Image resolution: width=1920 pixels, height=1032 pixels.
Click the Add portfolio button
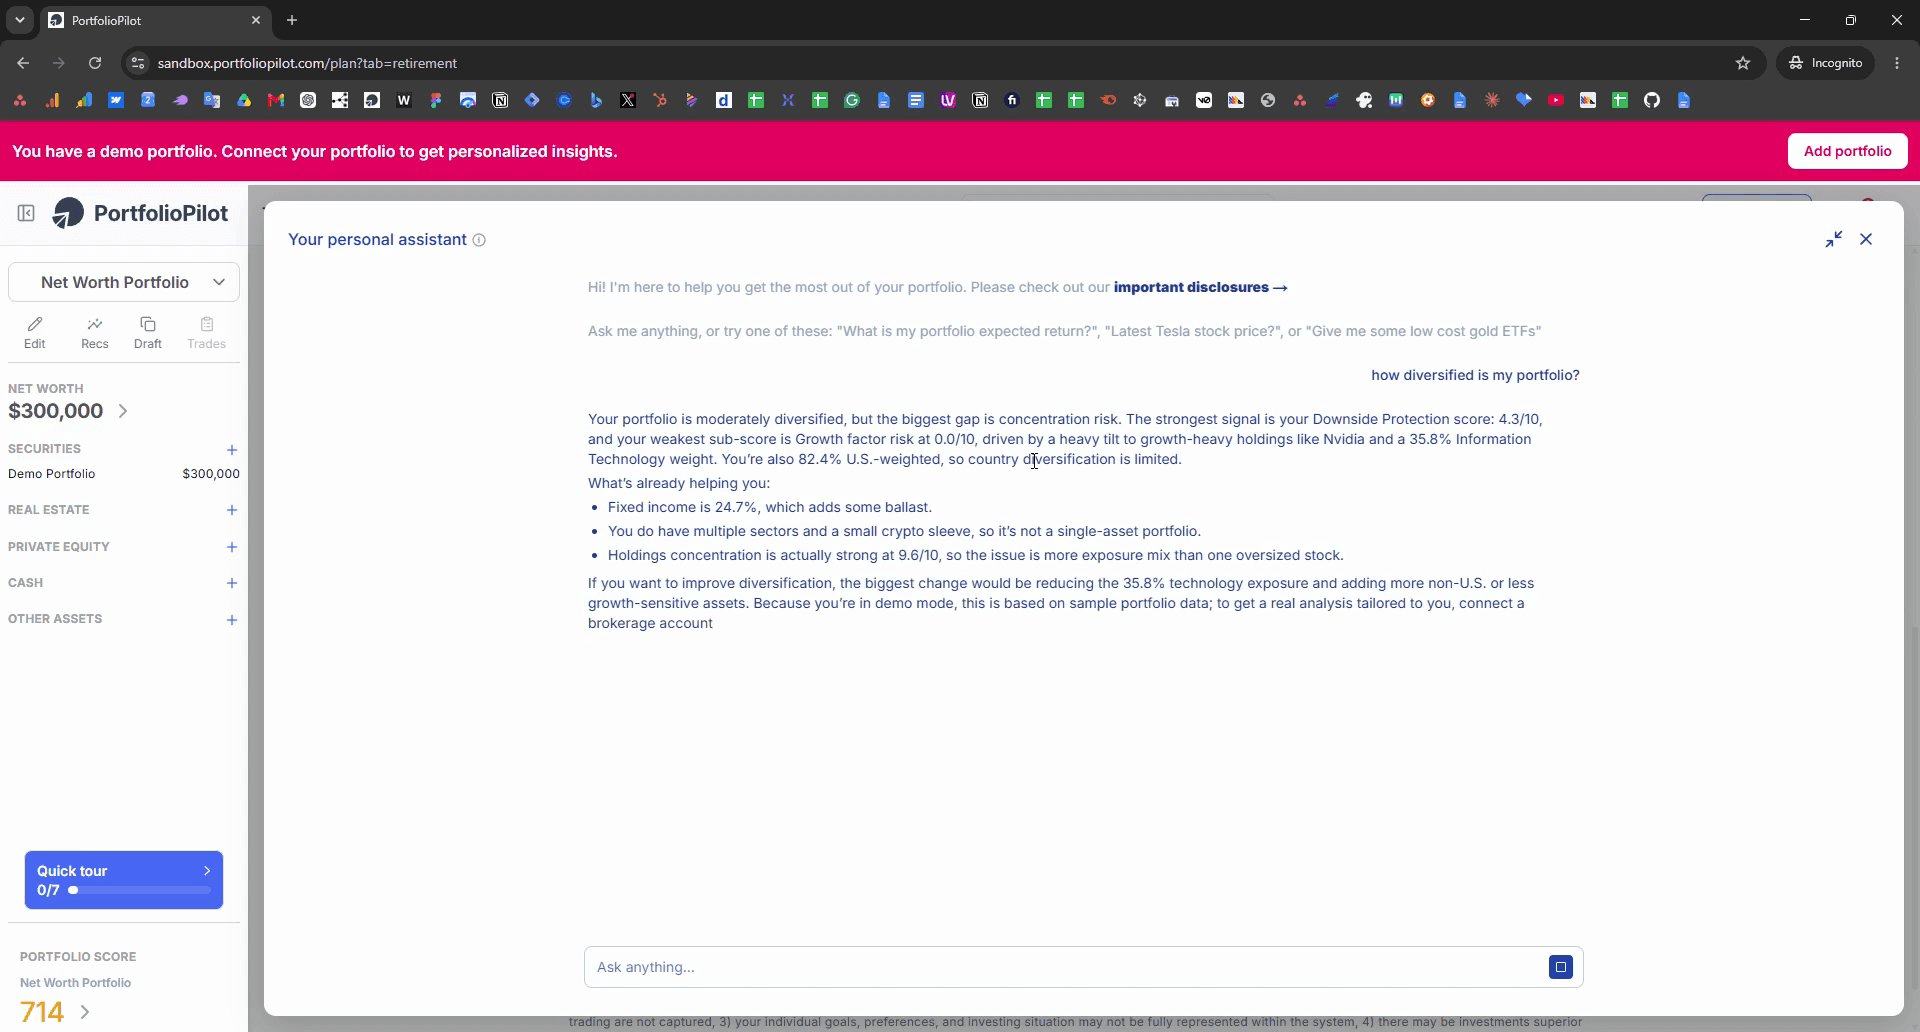click(1847, 151)
